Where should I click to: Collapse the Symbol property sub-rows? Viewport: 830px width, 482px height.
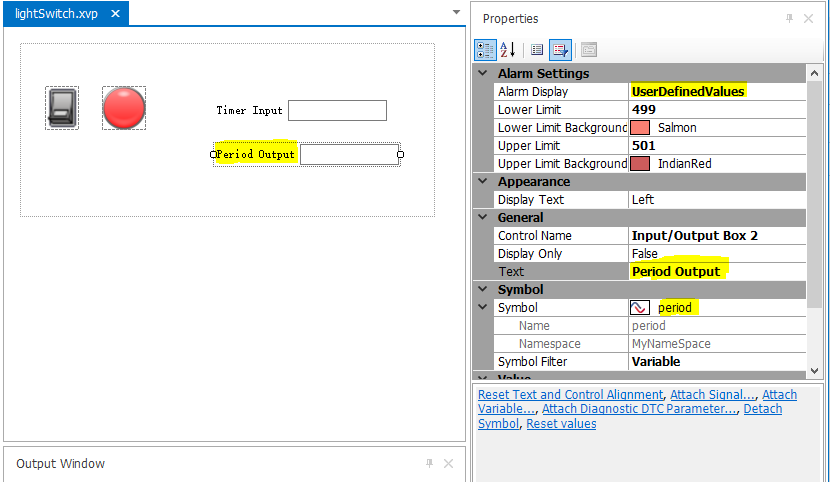click(483, 307)
